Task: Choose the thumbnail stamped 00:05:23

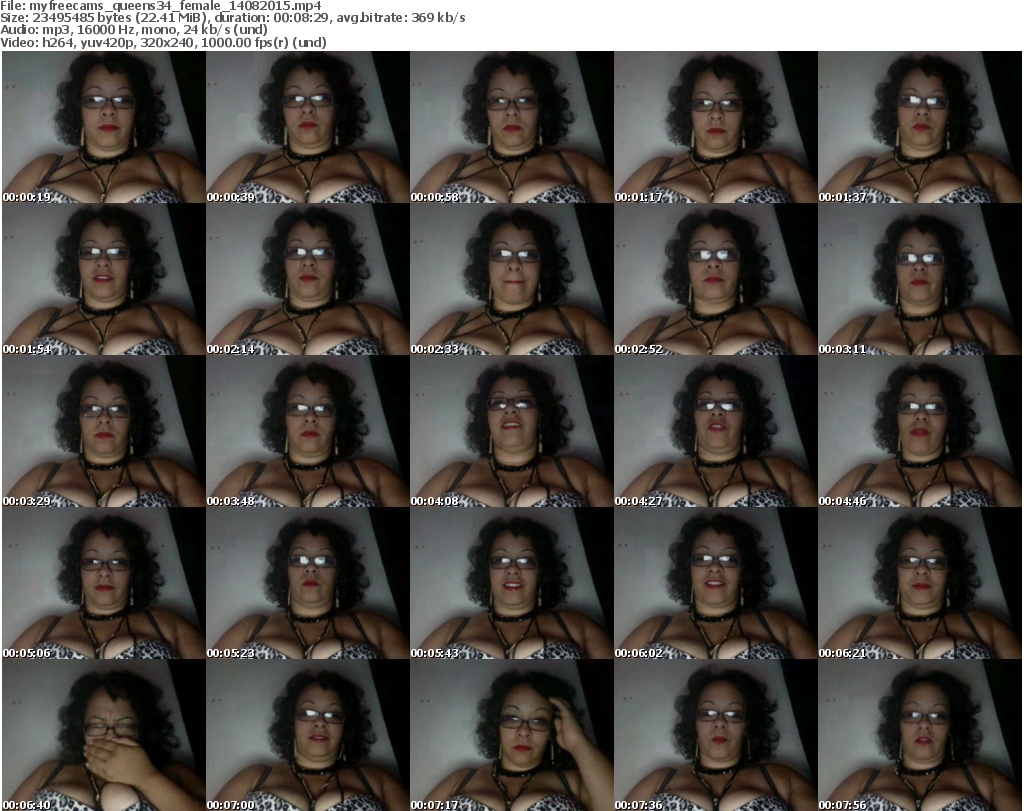Action: point(308,583)
